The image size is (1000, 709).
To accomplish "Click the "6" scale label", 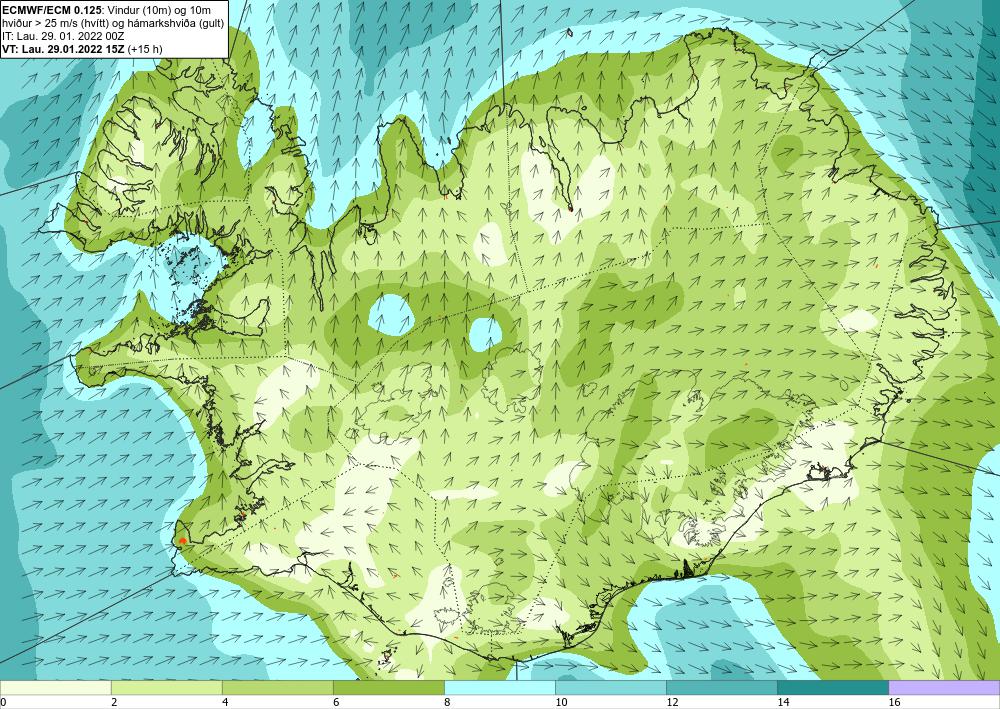I will [x=336, y=702].
